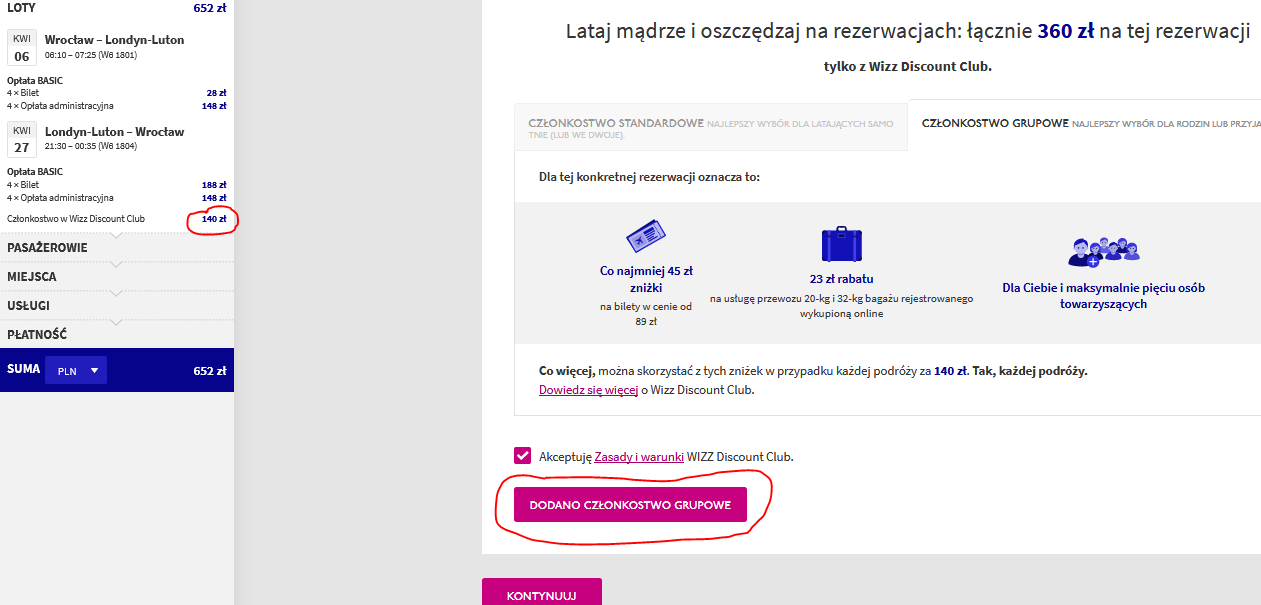The image size is (1261, 605).
Task: Click the 21:30 – 00:35 (W6 1804) flight time
Action: [91, 147]
